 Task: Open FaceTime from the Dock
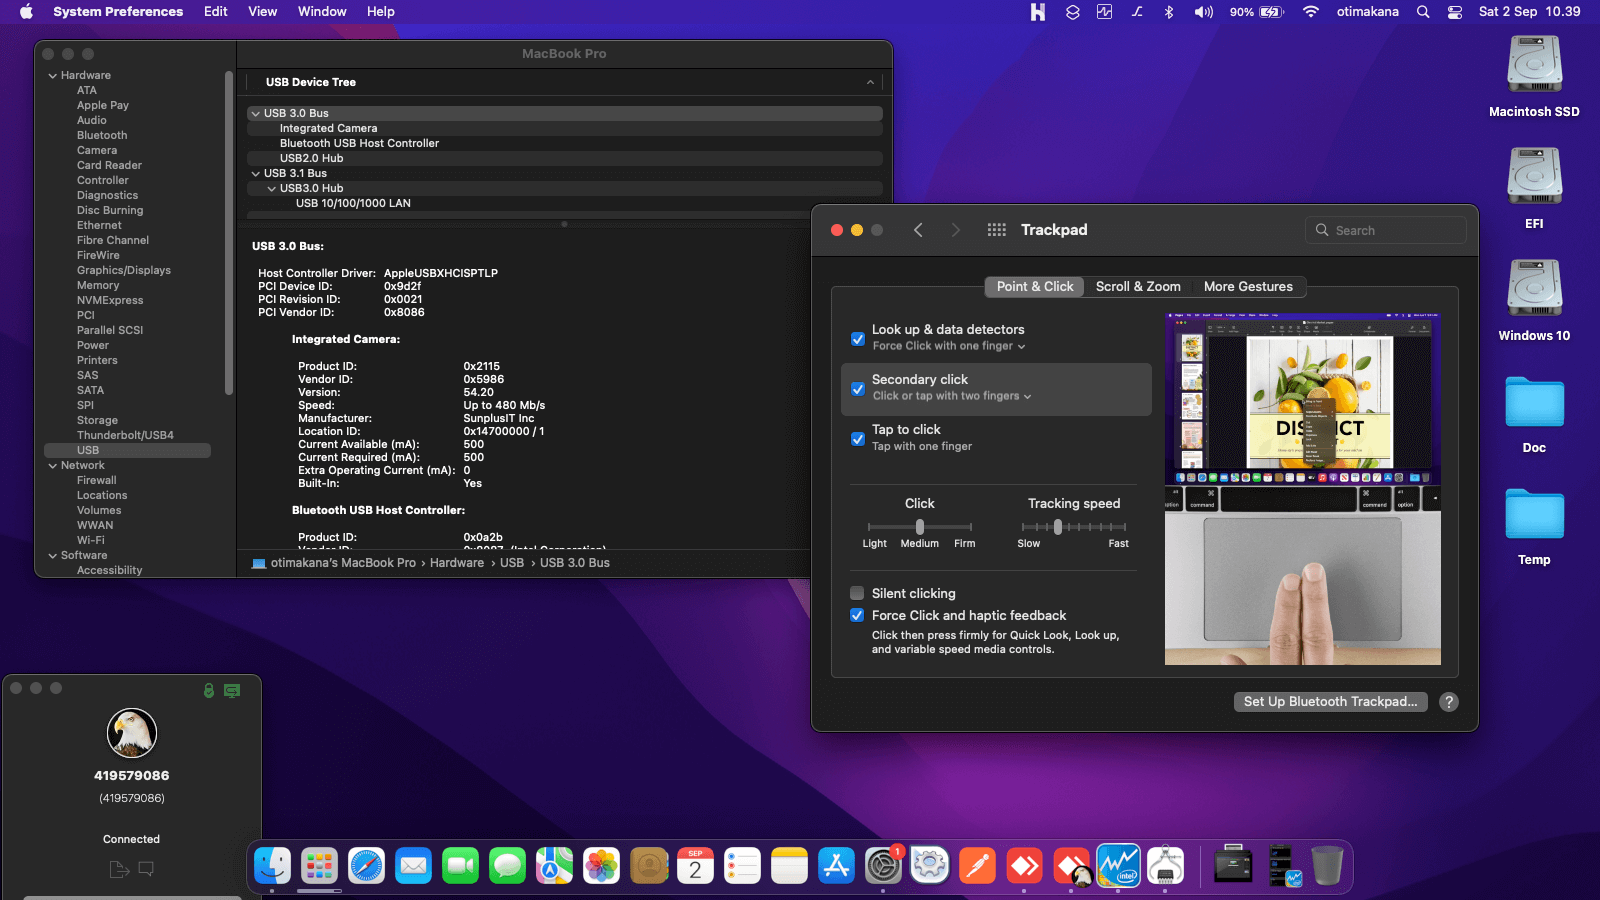(x=460, y=866)
